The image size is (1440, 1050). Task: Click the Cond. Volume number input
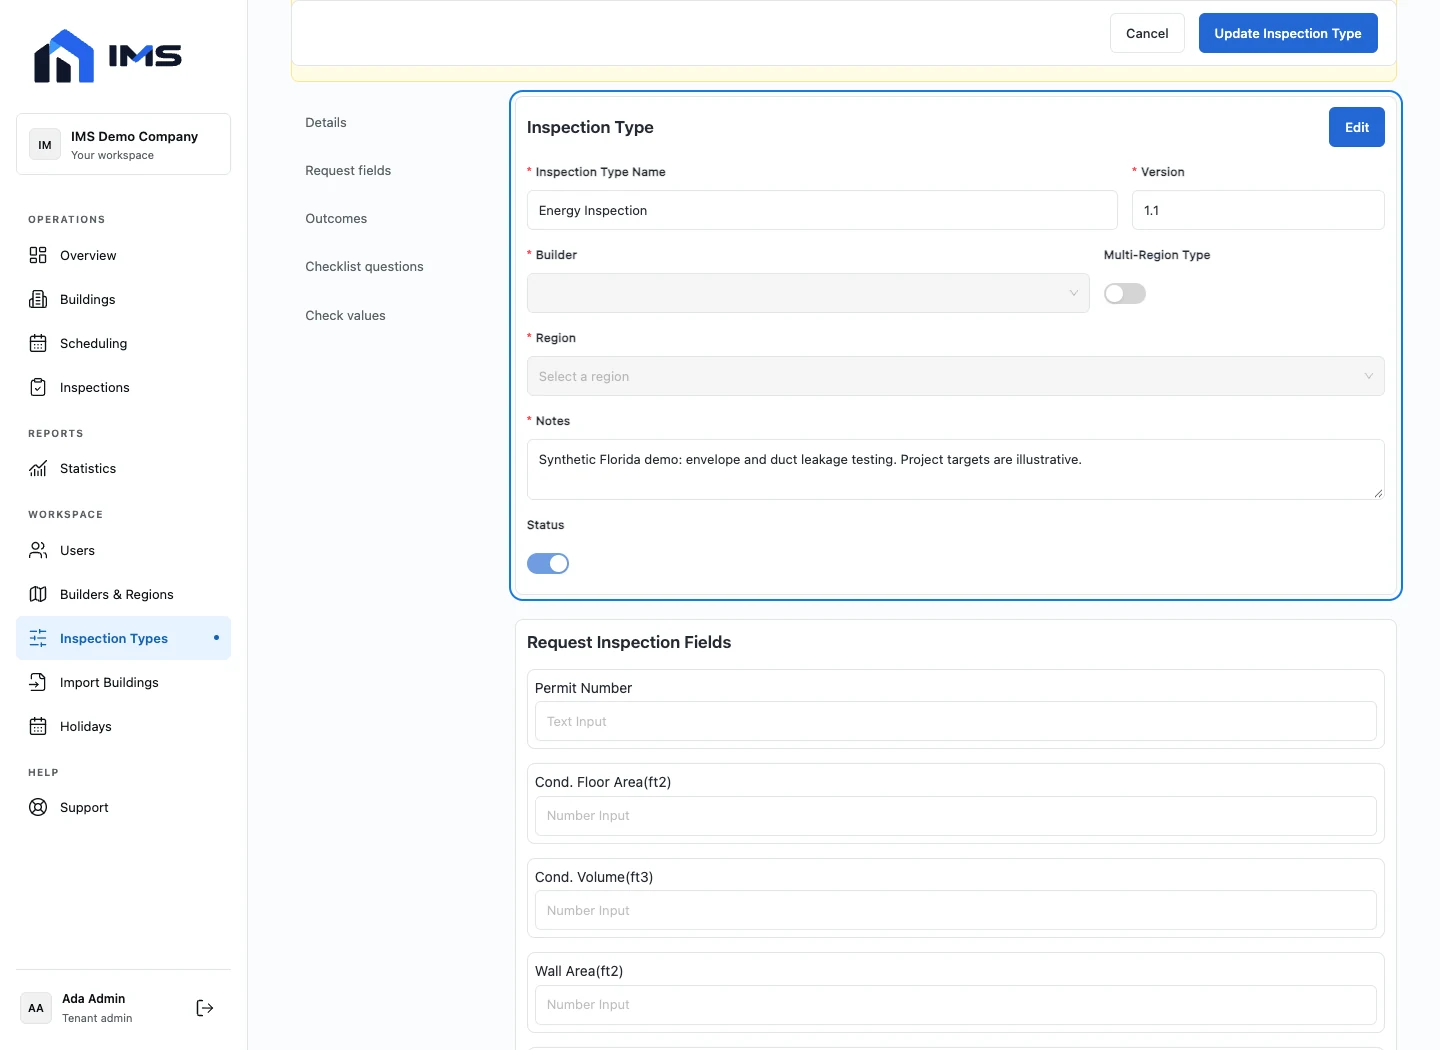click(x=956, y=910)
